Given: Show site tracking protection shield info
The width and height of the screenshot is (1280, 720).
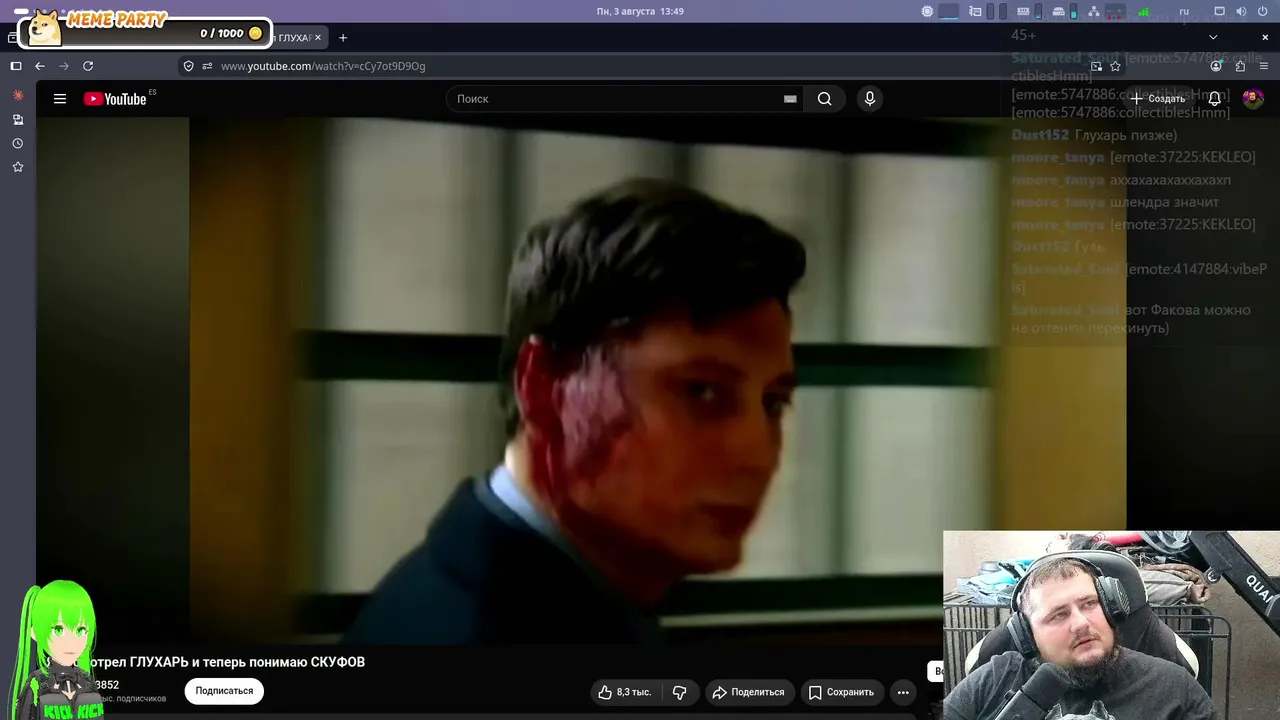Looking at the screenshot, I should click(x=188, y=66).
